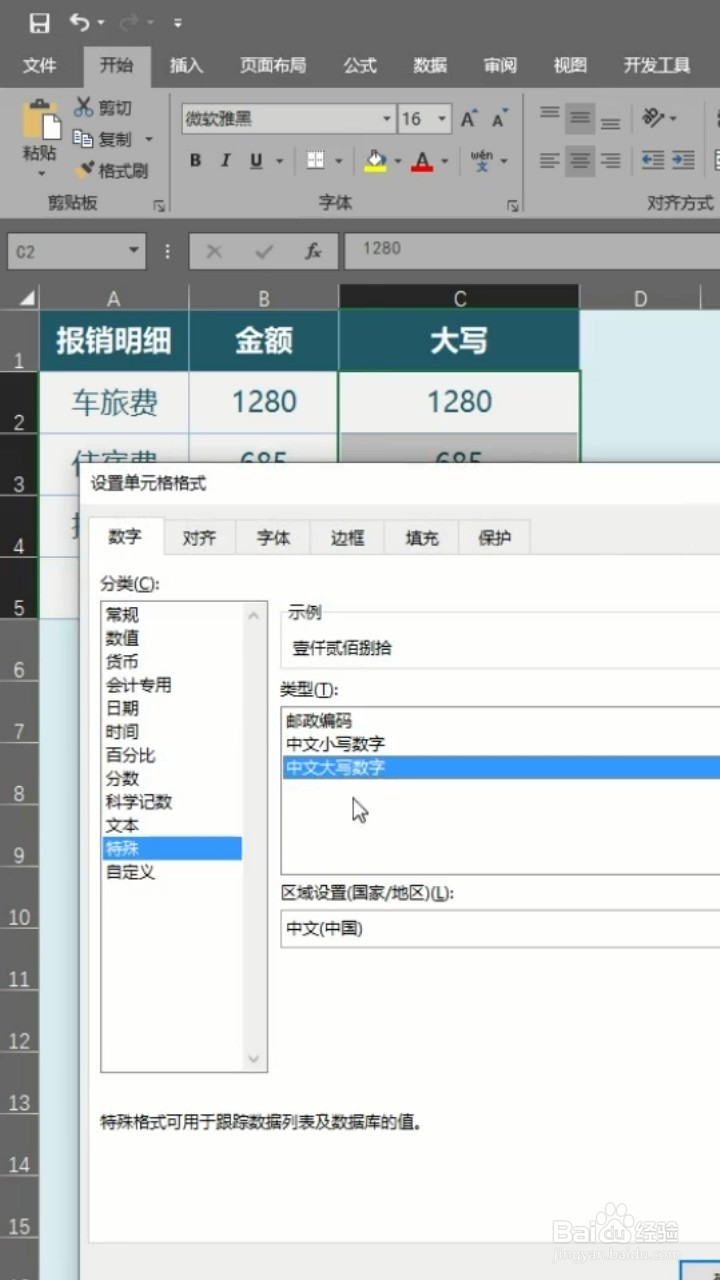Image resolution: width=720 pixels, height=1280 pixels.
Task: Open the 剪贴板 clipboard dialog launcher
Action: coord(158,205)
